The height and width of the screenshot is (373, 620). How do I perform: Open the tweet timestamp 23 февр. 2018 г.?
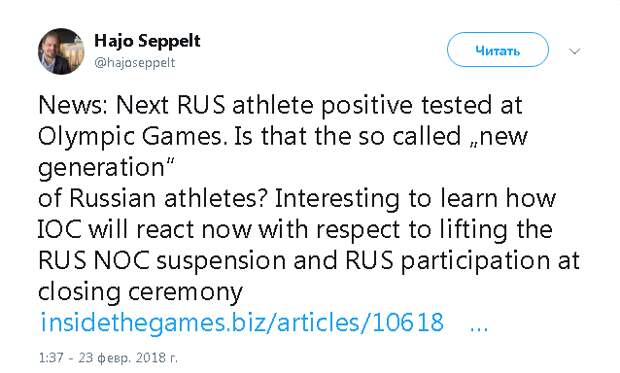pos(128,358)
